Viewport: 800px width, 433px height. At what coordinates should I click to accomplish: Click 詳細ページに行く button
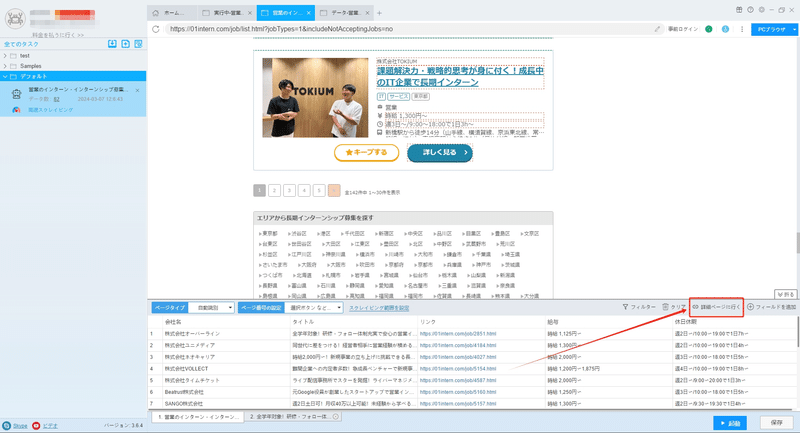pyautogui.click(x=716, y=307)
